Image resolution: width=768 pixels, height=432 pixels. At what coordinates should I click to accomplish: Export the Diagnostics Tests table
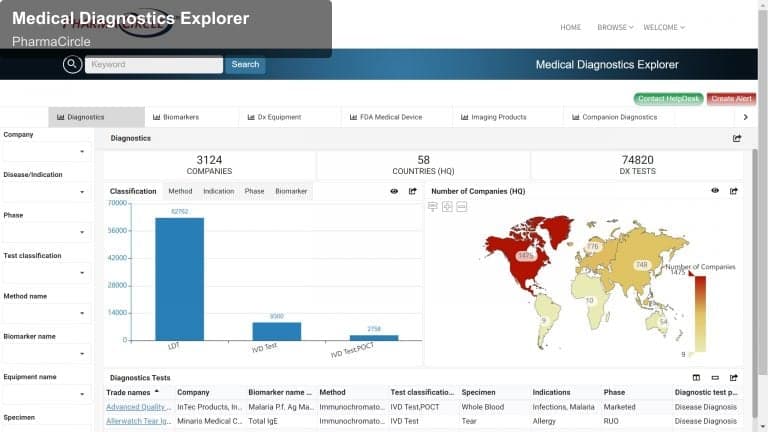[733, 378]
